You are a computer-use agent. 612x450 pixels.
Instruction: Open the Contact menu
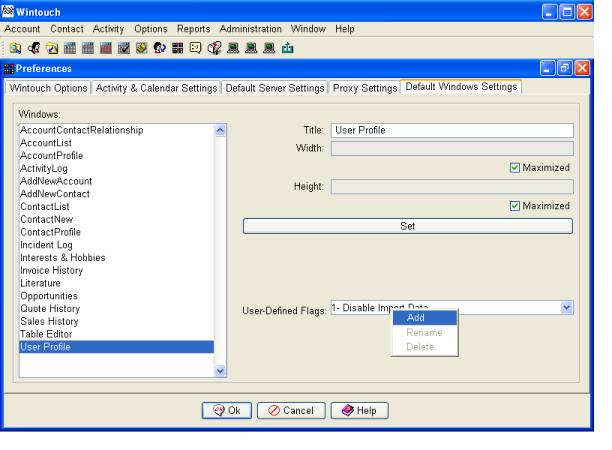click(67, 29)
